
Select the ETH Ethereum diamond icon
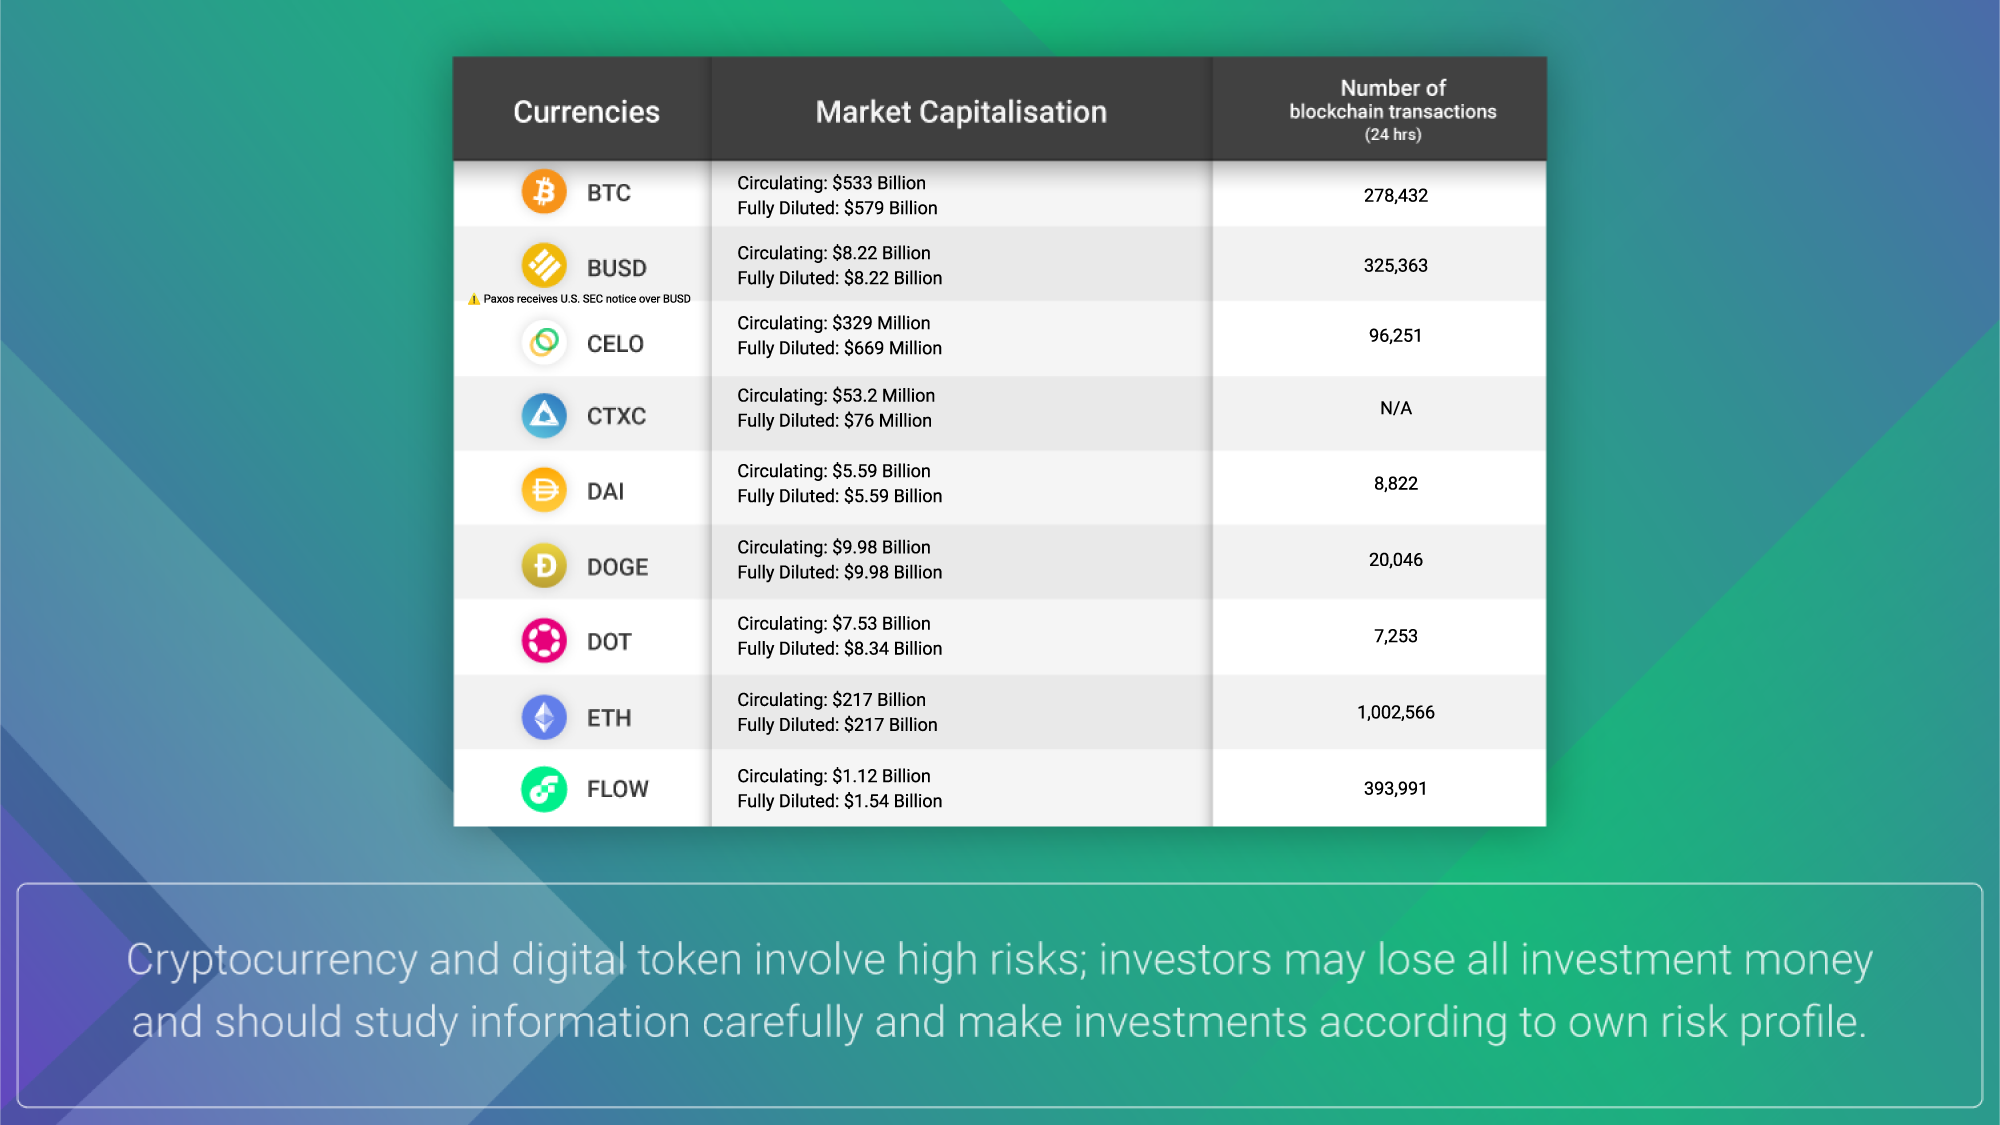[543, 716]
